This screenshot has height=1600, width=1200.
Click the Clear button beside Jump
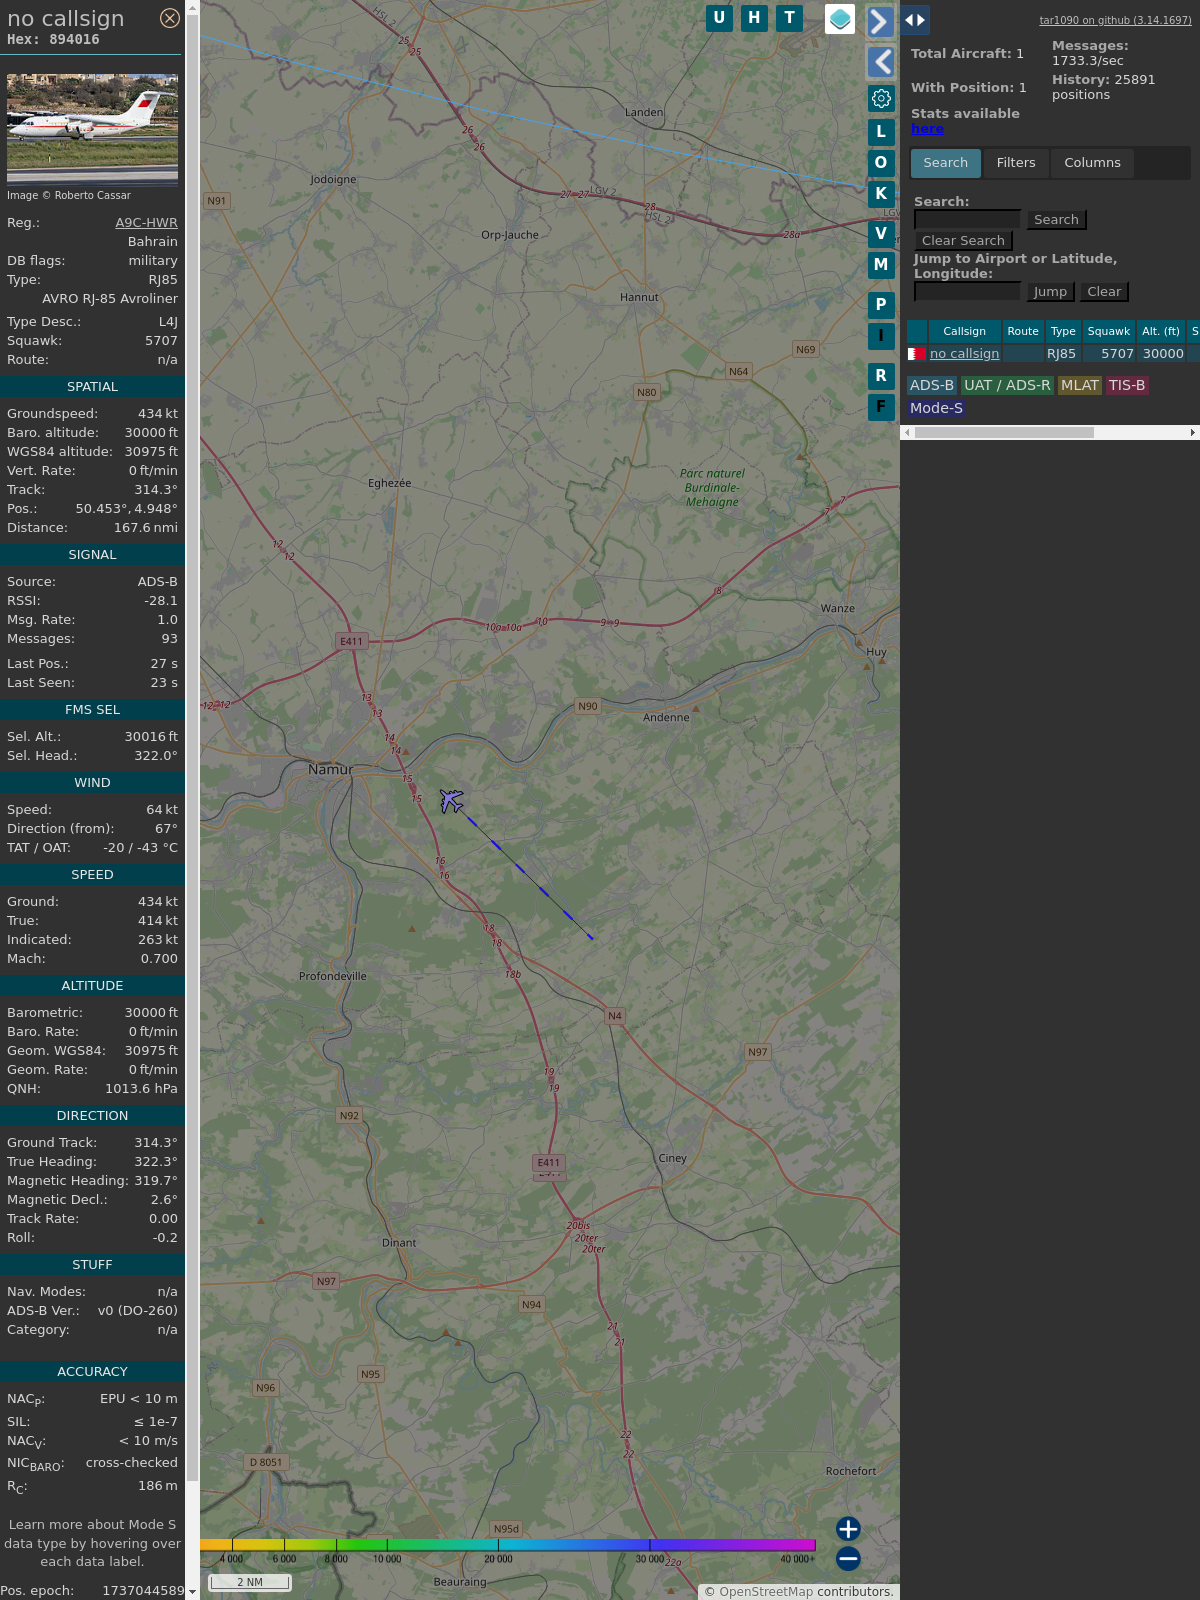[1104, 292]
